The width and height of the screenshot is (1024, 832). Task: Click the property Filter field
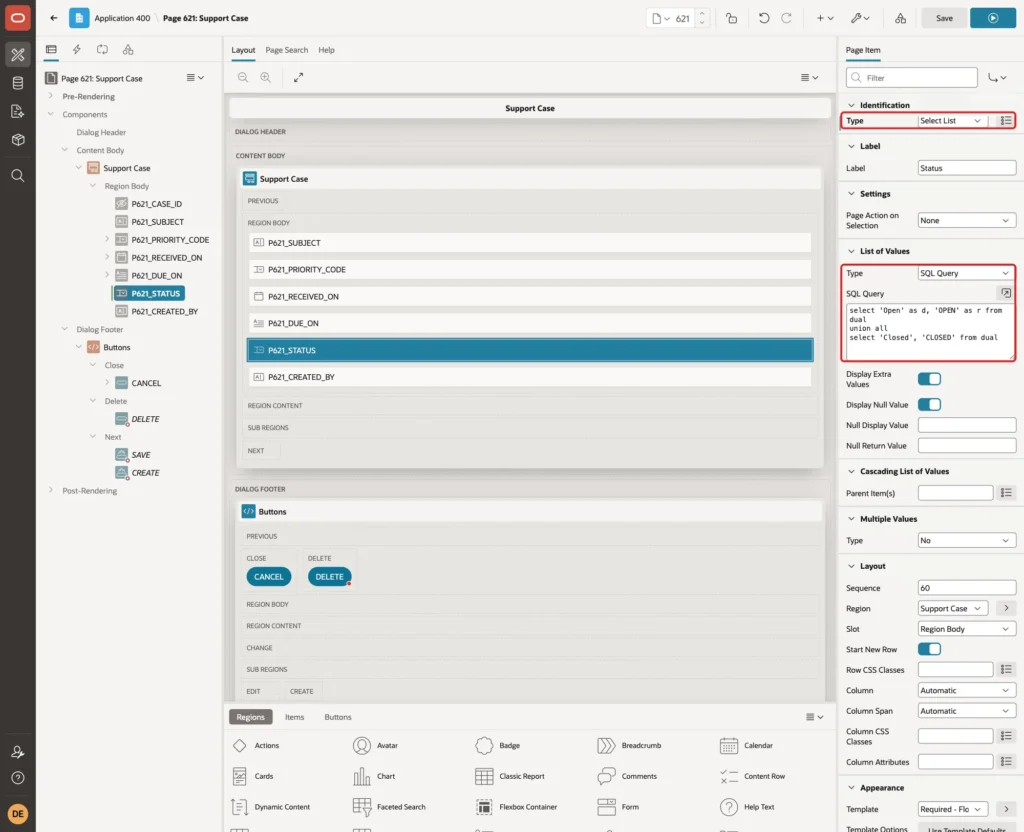tap(912, 78)
